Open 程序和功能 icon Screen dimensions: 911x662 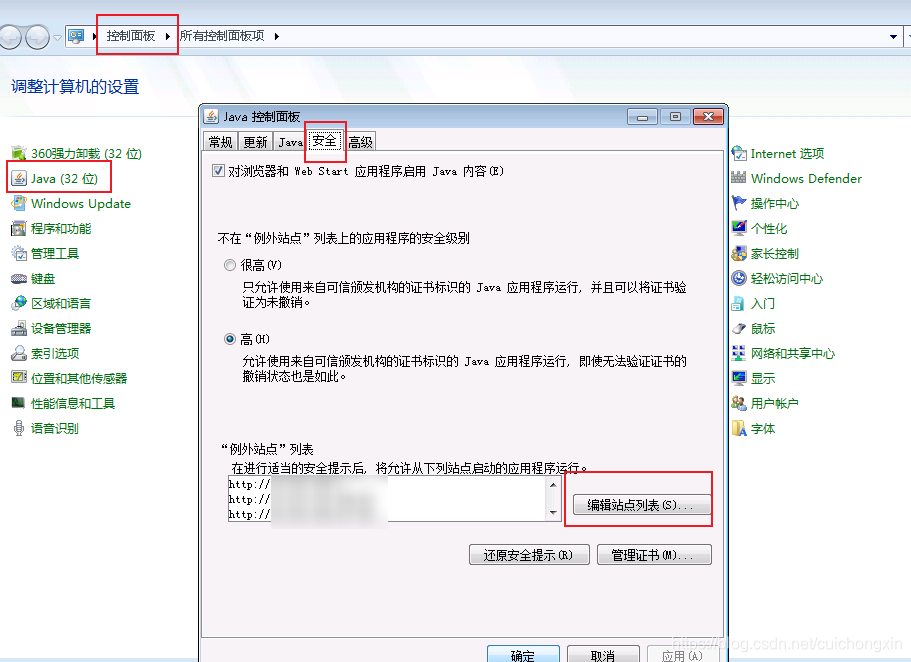tap(19, 228)
